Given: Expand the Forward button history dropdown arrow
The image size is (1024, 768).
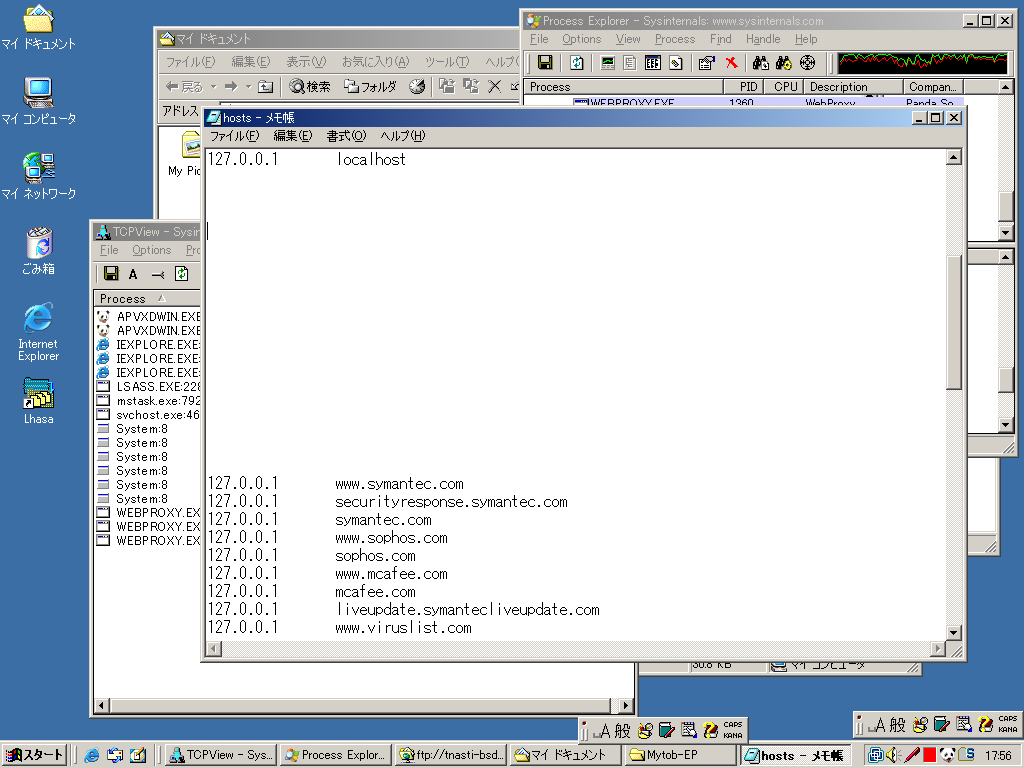Looking at the screenshot, I should (x=248, y=87).
